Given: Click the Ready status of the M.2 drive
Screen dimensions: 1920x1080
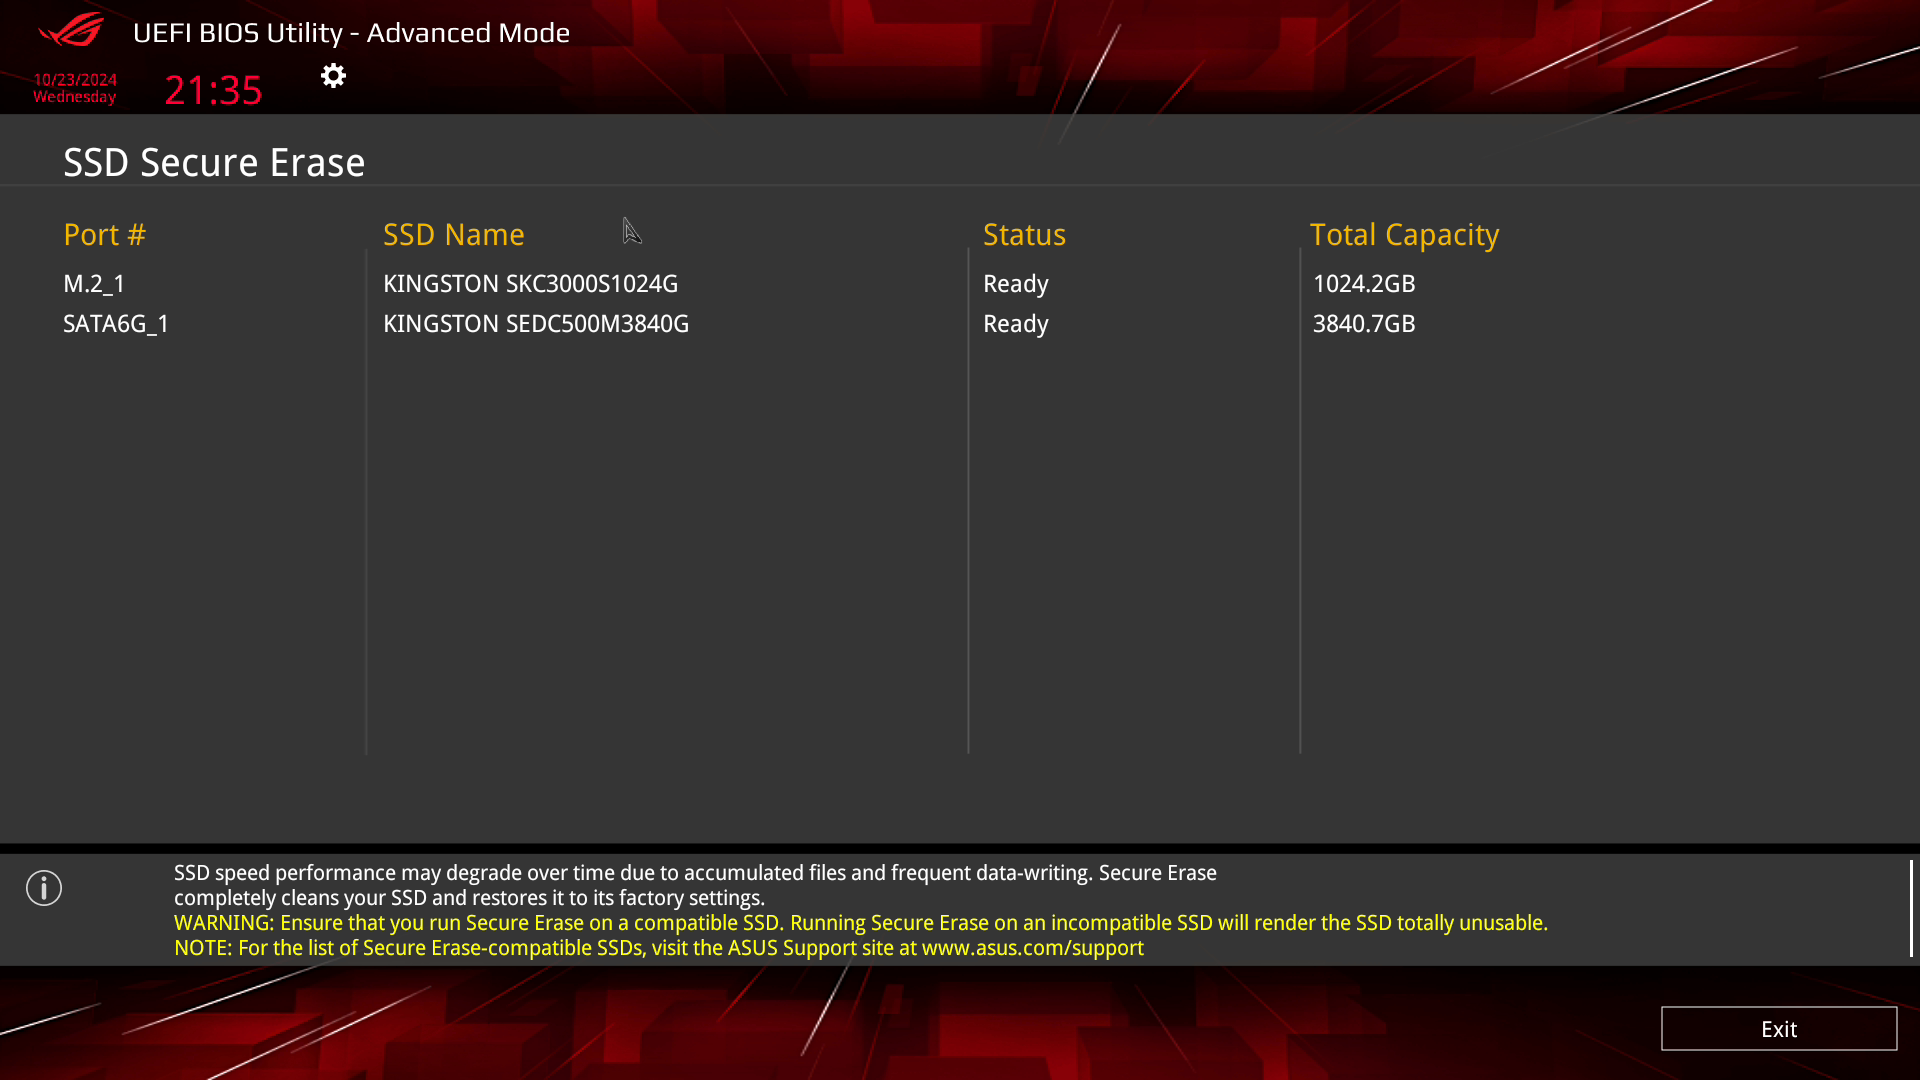Looking at the screenshot, I should pyautogui.click(x=1015, y=284).
